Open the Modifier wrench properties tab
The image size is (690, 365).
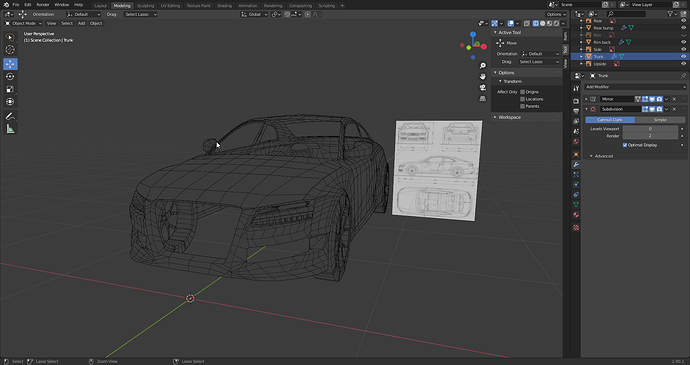click(x=576, y=165)
